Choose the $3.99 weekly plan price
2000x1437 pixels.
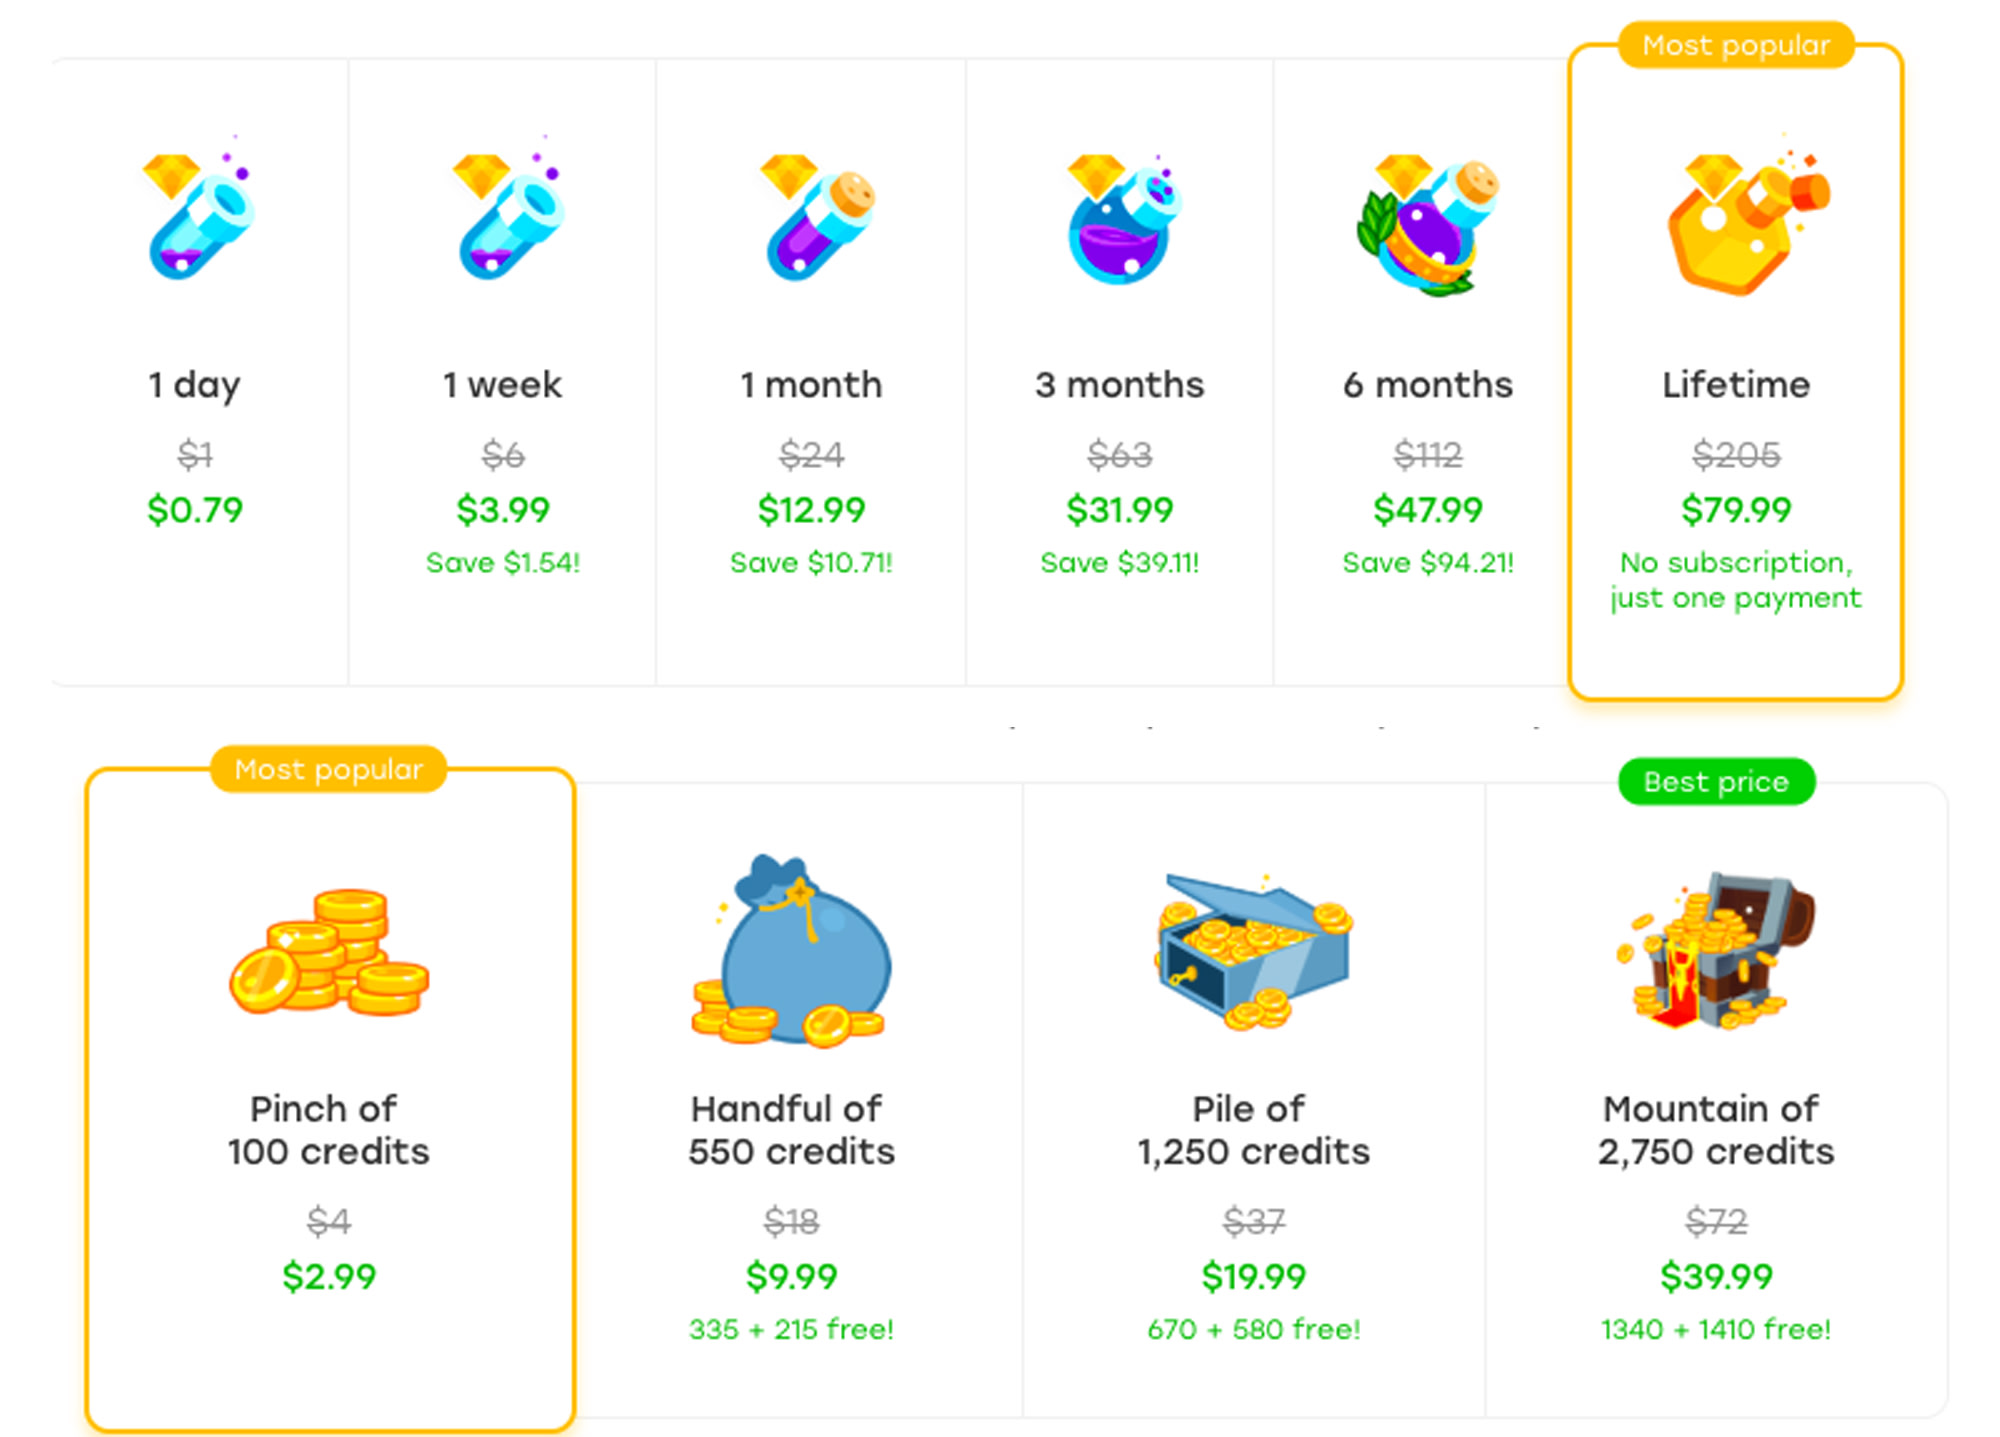[503, 510]
